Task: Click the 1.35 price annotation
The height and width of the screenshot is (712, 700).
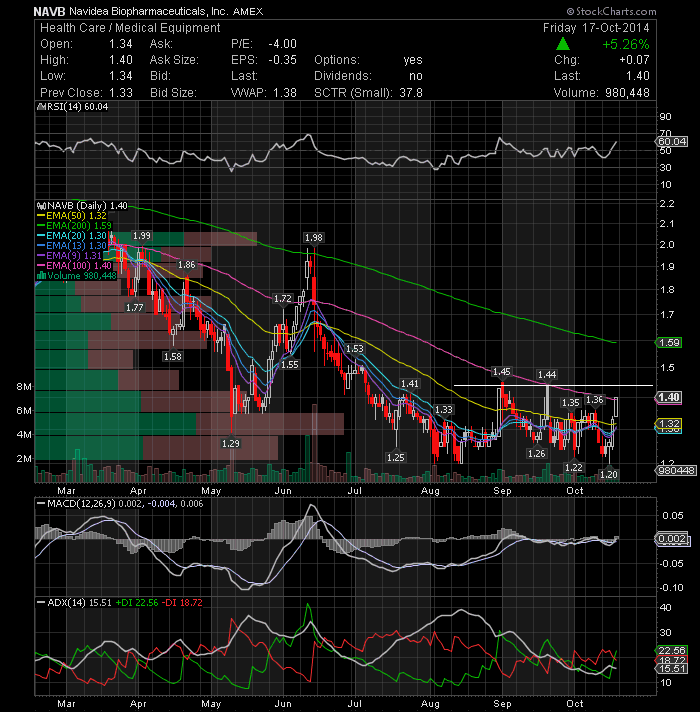Action: [x=571, y=402]
